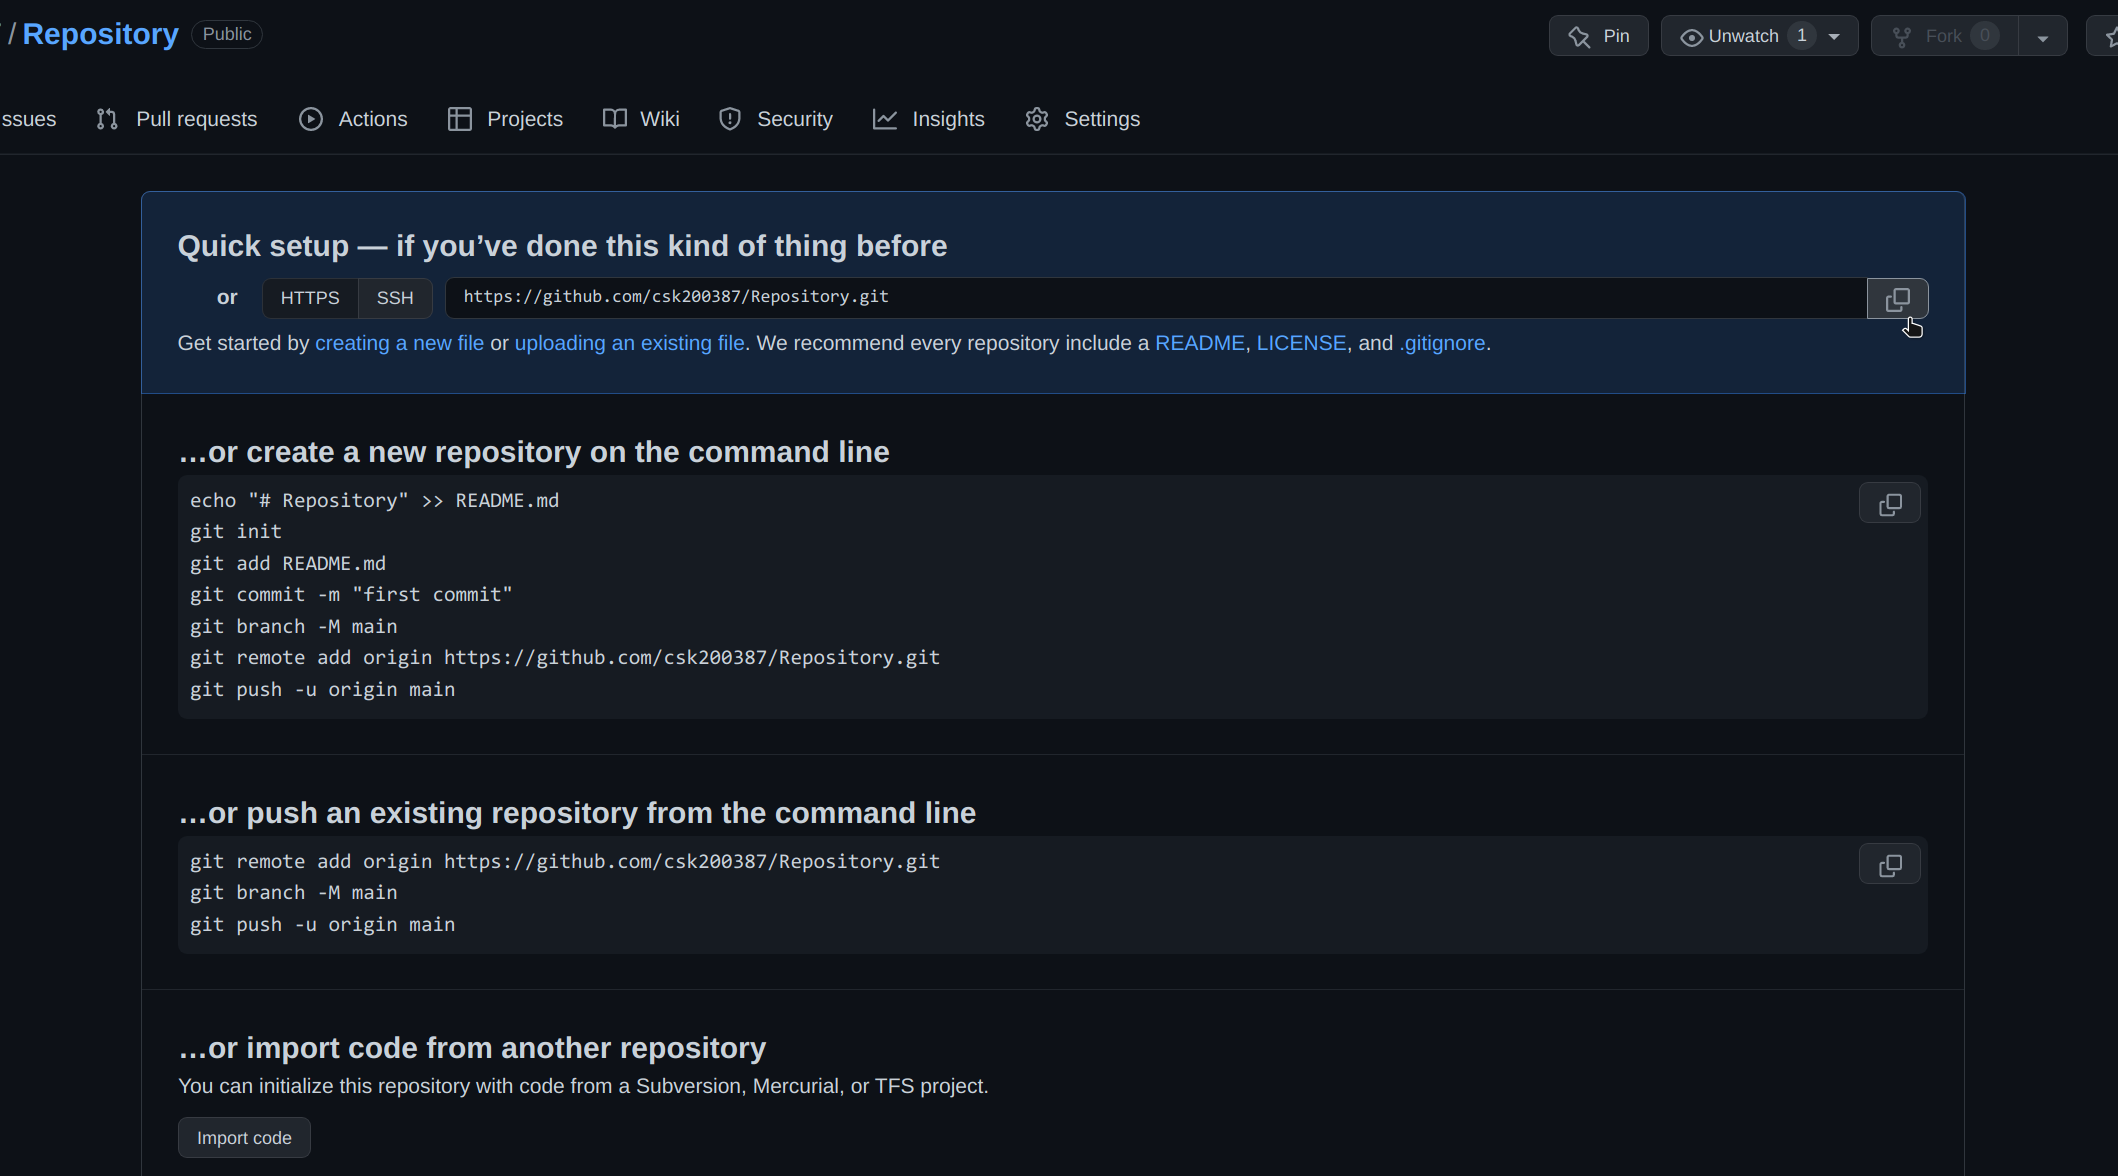Open the .gitignore recommendation link
The width and height of the screenshot is (2118, 1176).
[1442, 343]
